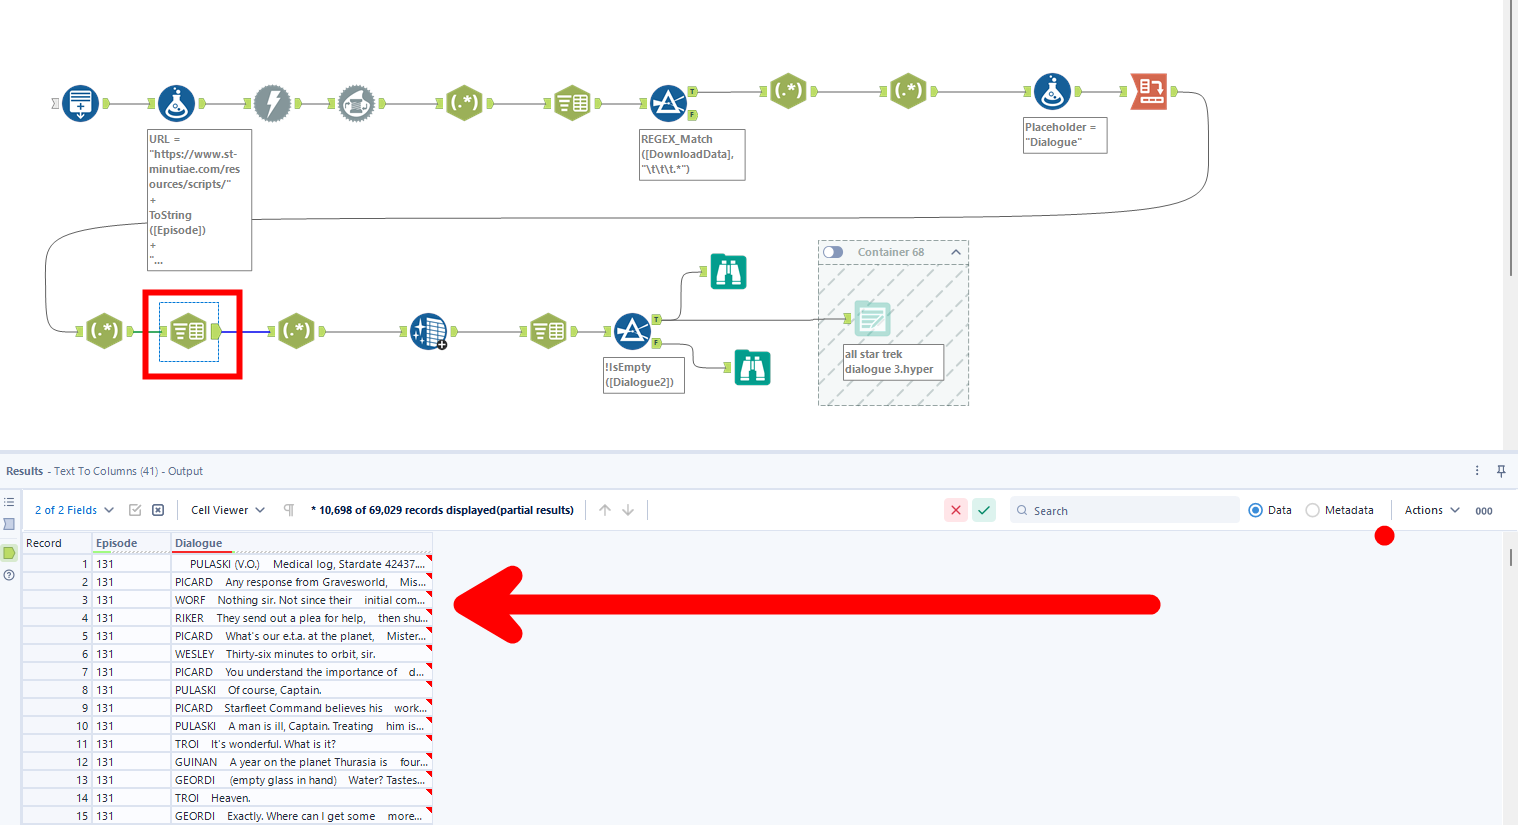Click the GUINAN dialogue cell in record 12
The height and width of the screenshot is (825, 1518).
click(301, 762)
